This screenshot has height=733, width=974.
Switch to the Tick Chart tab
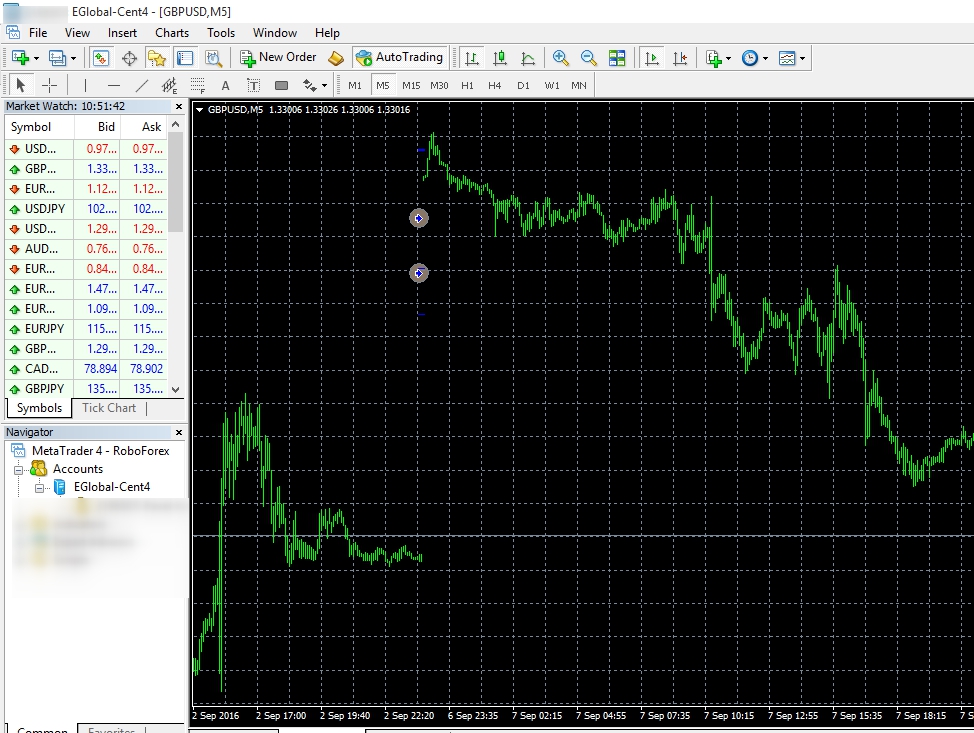coord(109,408)
